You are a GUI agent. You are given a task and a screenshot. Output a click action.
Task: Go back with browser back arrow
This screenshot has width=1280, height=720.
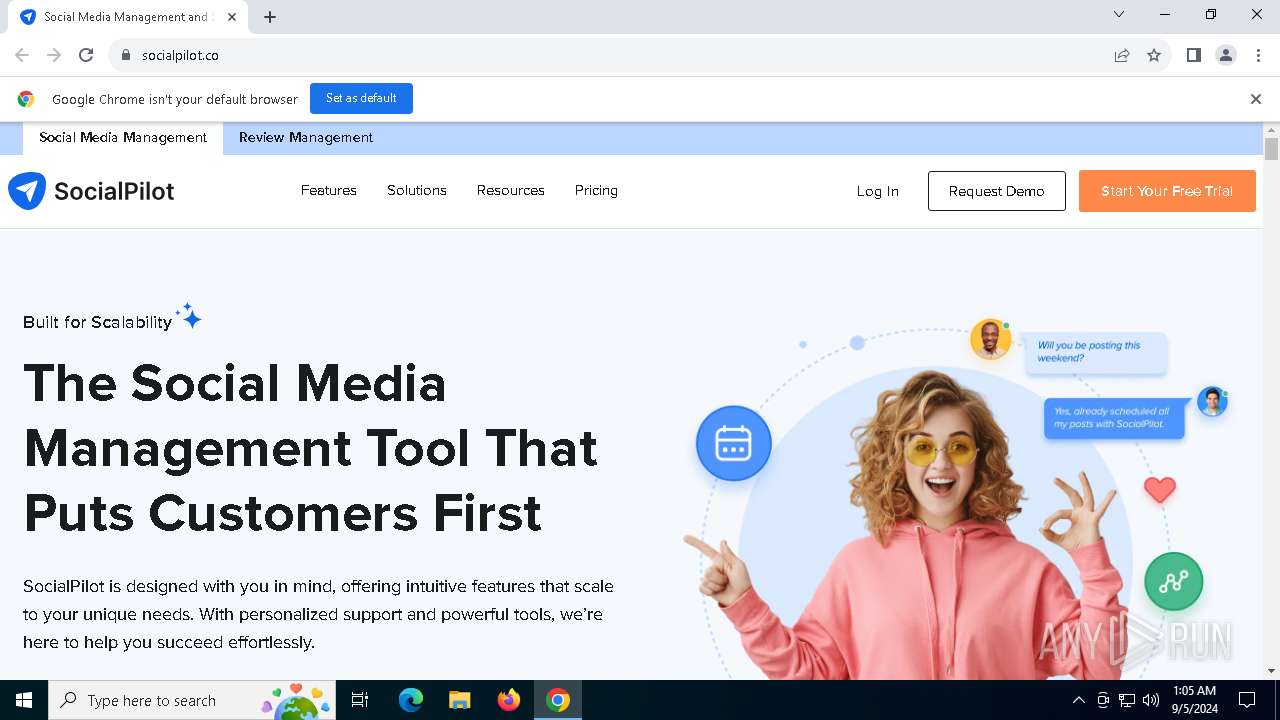[x=22, y=55]
